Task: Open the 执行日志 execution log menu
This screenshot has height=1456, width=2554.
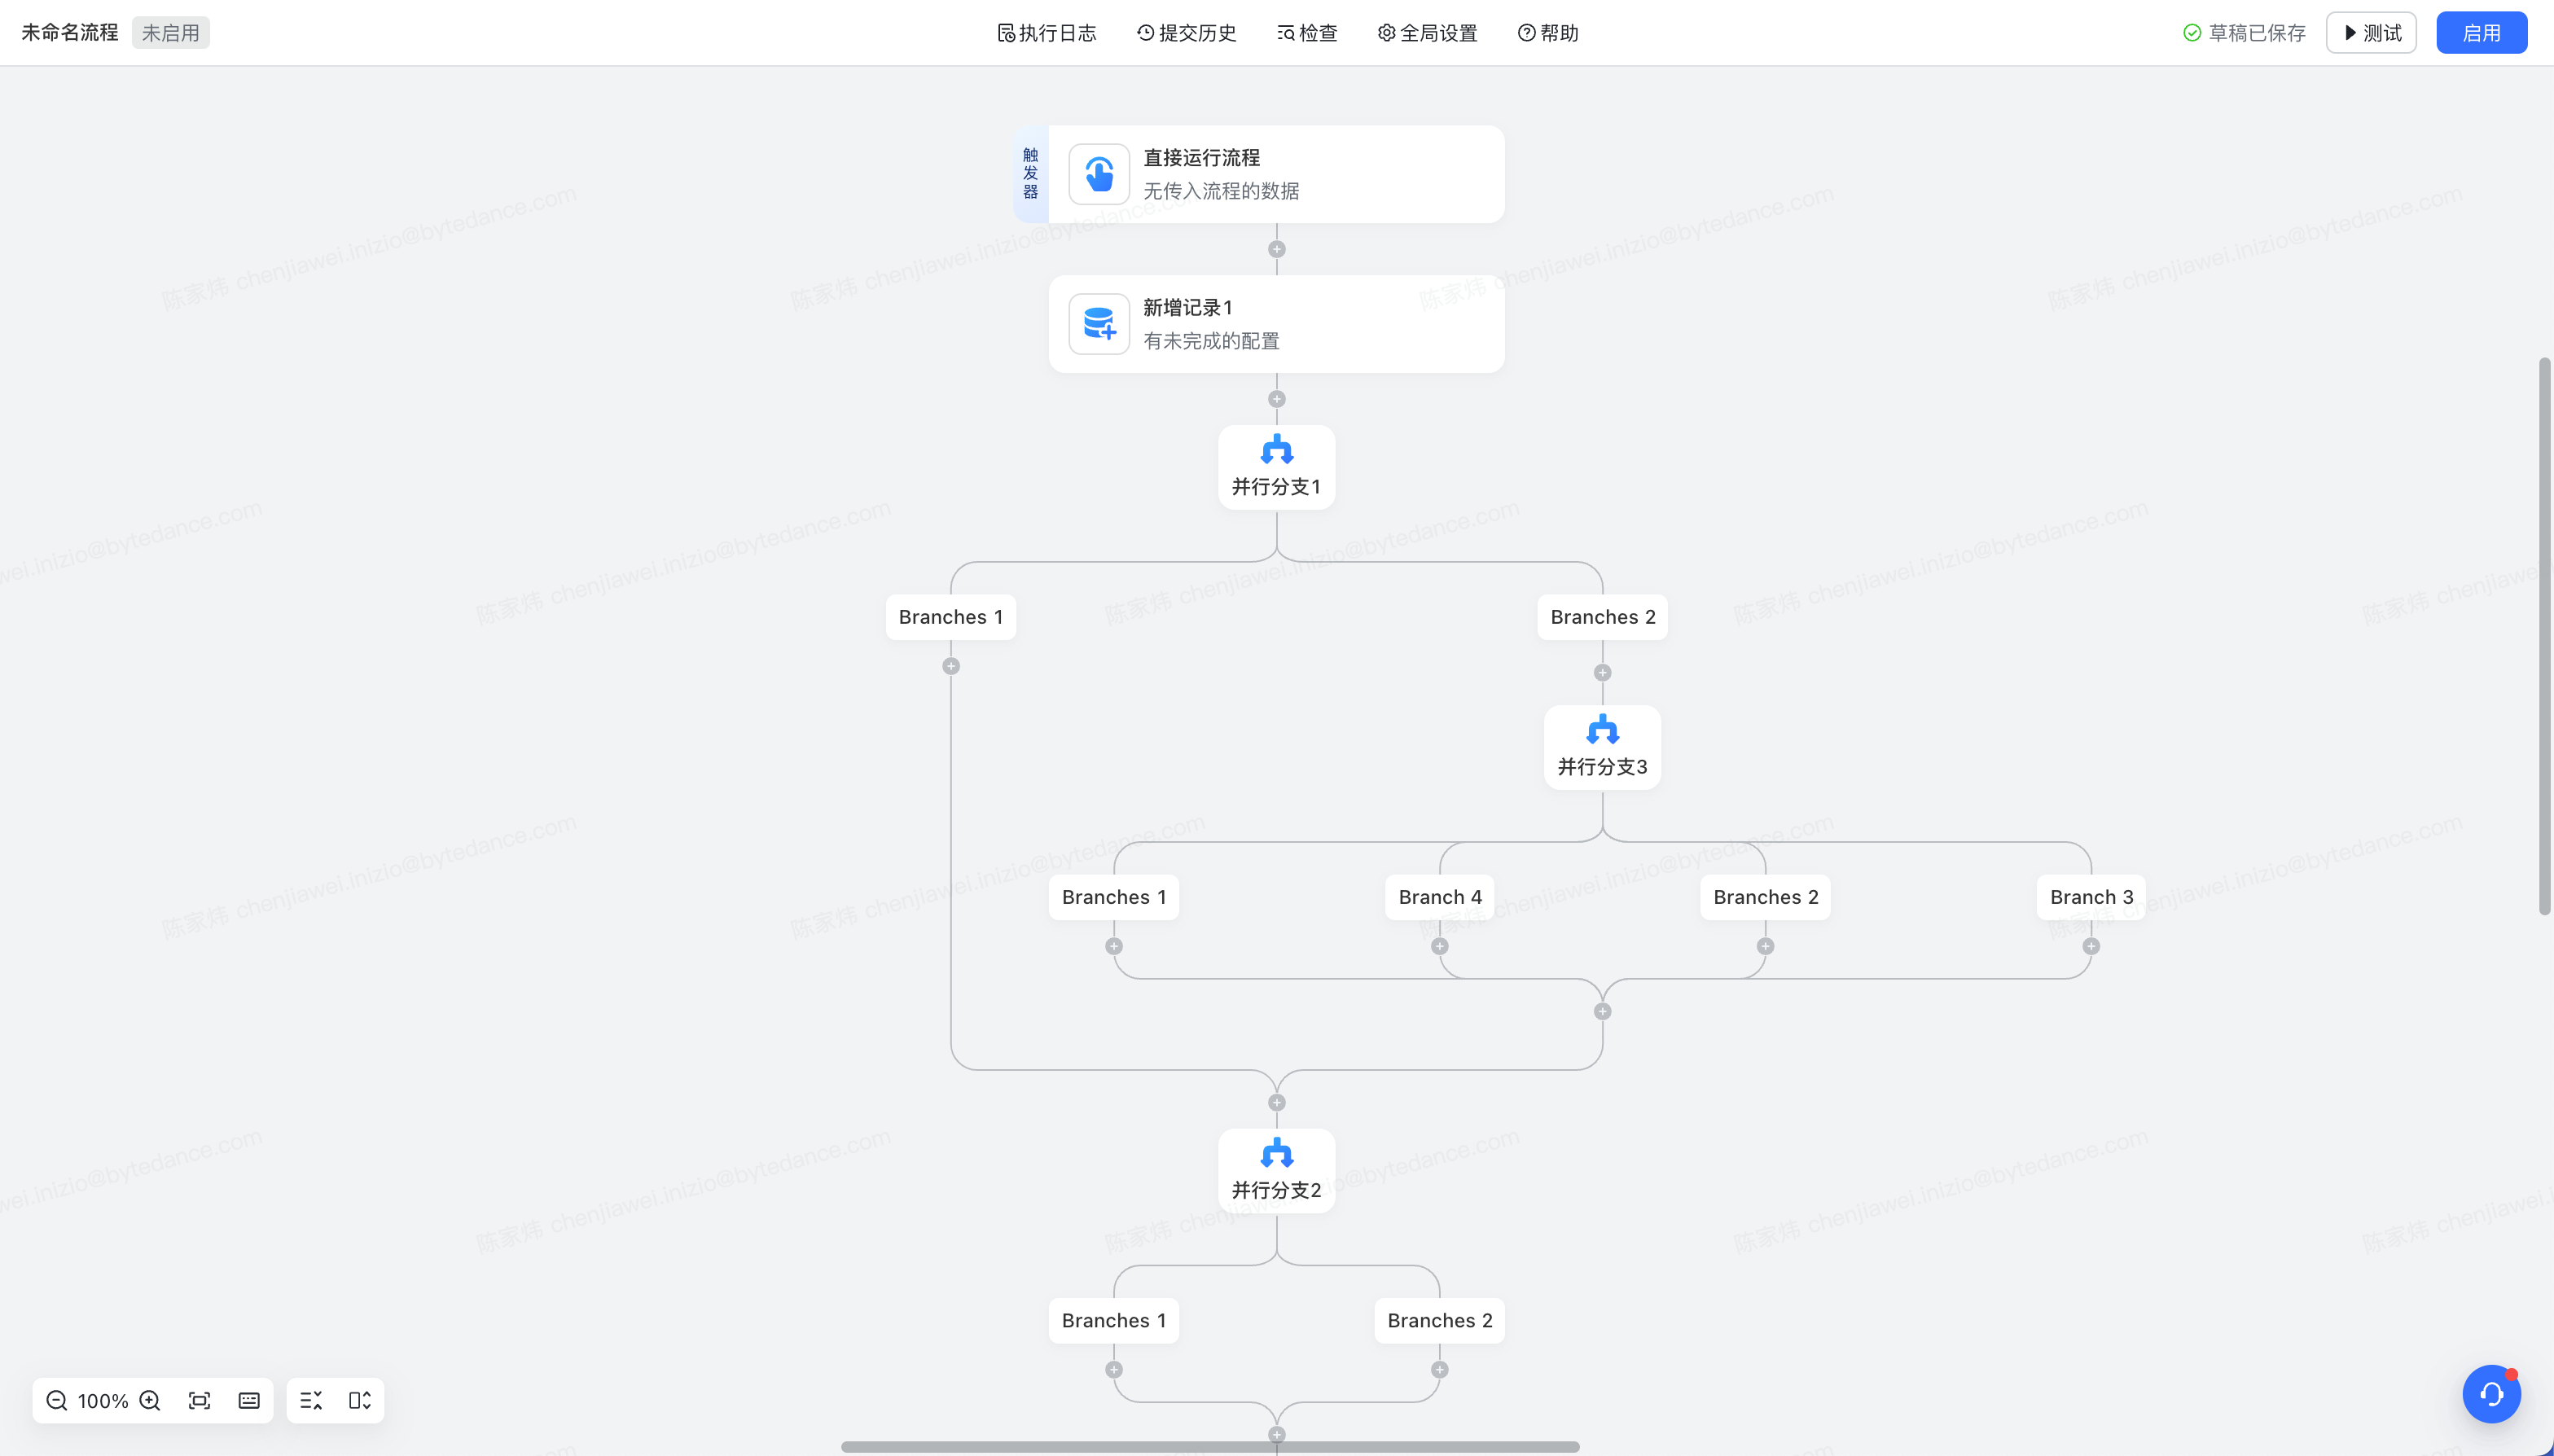Action: pos(1046,33)
